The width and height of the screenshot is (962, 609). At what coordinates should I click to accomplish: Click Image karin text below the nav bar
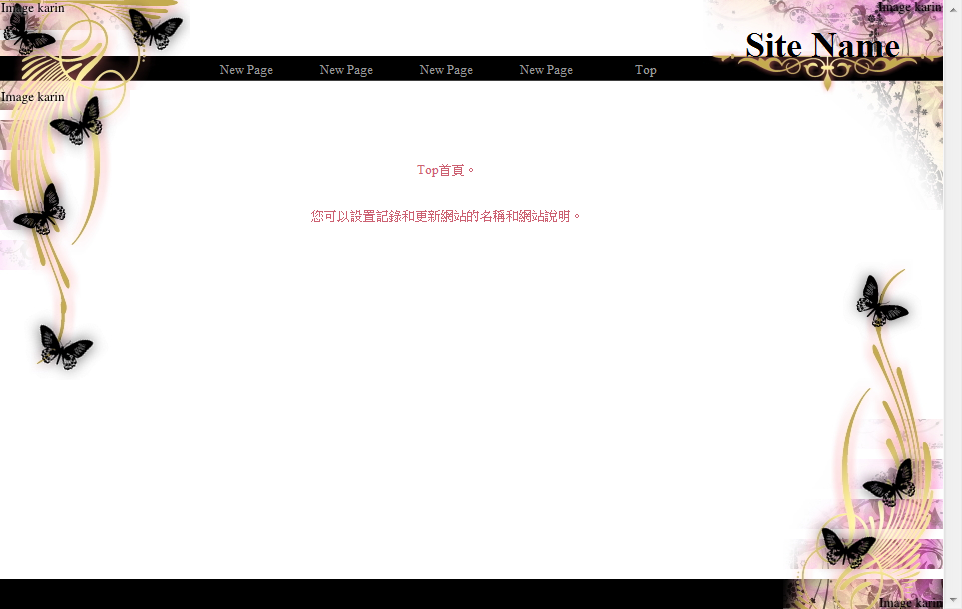tap(33, 97)
